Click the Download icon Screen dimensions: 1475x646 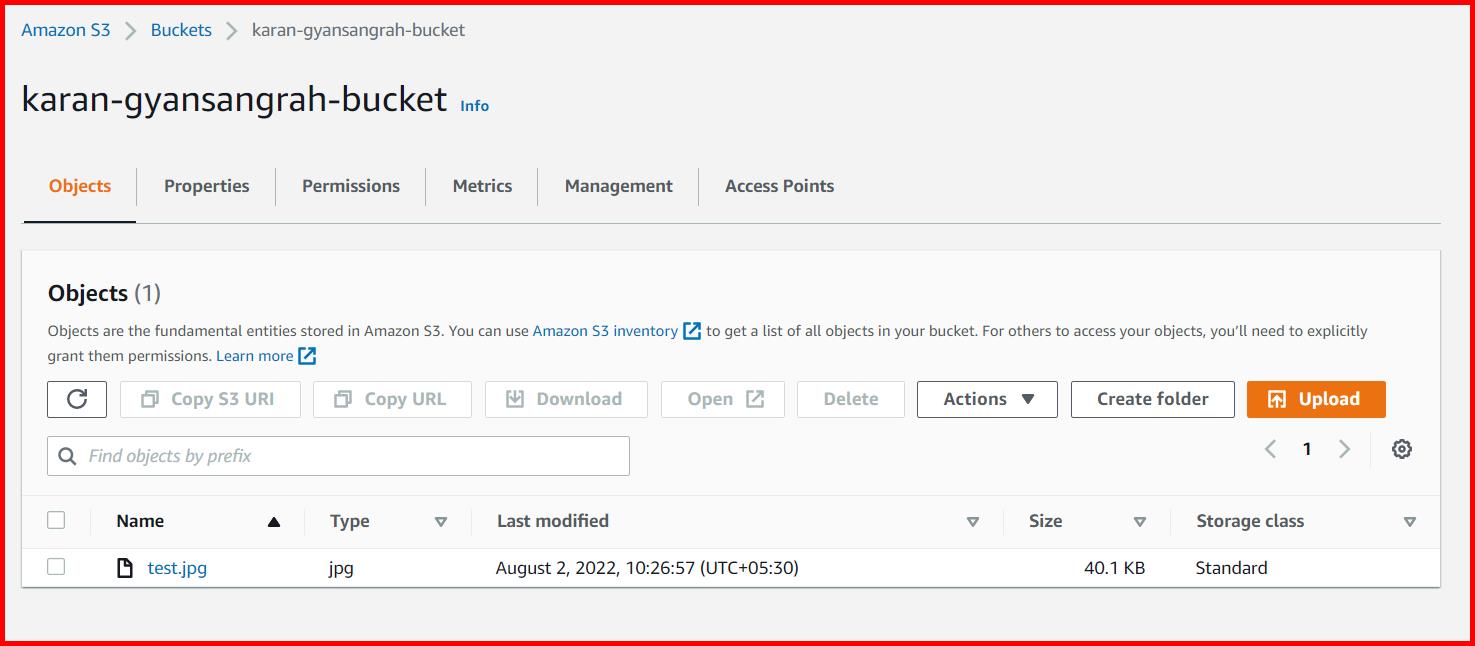(x=516, y=398)
